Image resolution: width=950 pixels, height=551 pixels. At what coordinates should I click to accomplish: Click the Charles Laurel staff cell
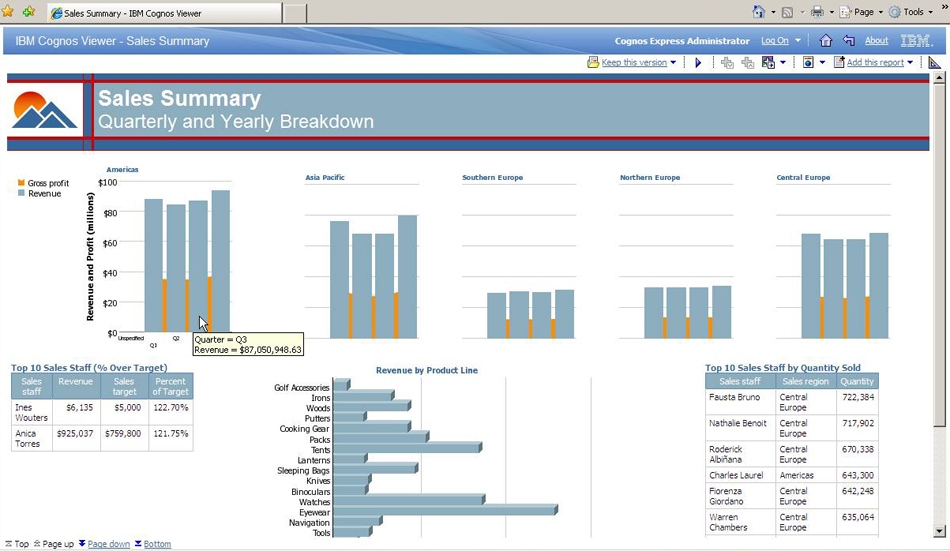(740, 475)
